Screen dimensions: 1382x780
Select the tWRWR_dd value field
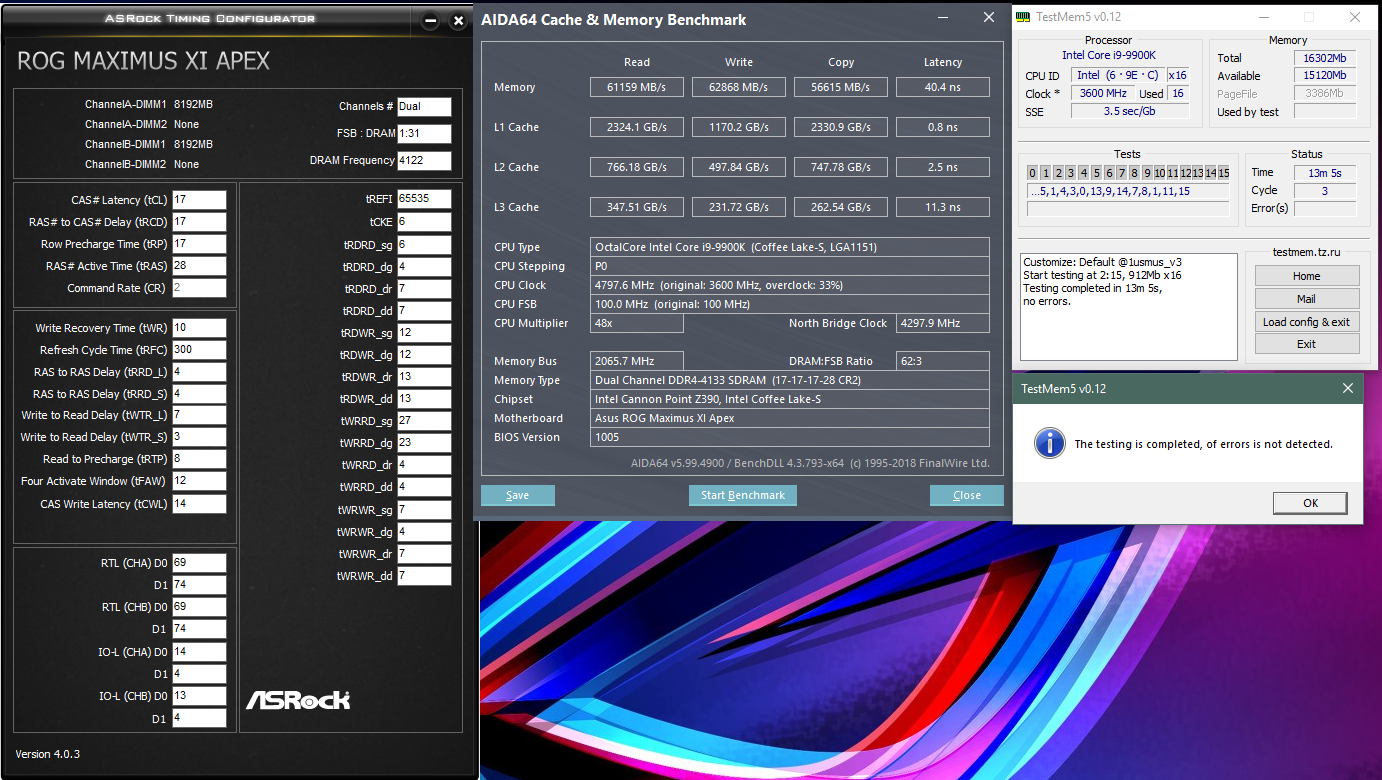coord(424,576)
